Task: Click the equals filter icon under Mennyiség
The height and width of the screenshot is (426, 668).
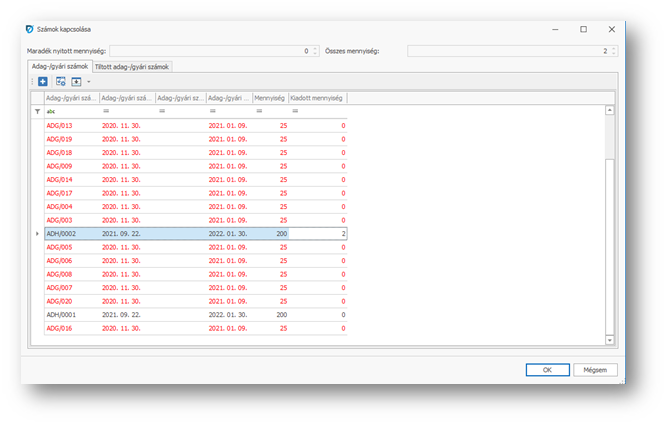Action: [259, 111]
